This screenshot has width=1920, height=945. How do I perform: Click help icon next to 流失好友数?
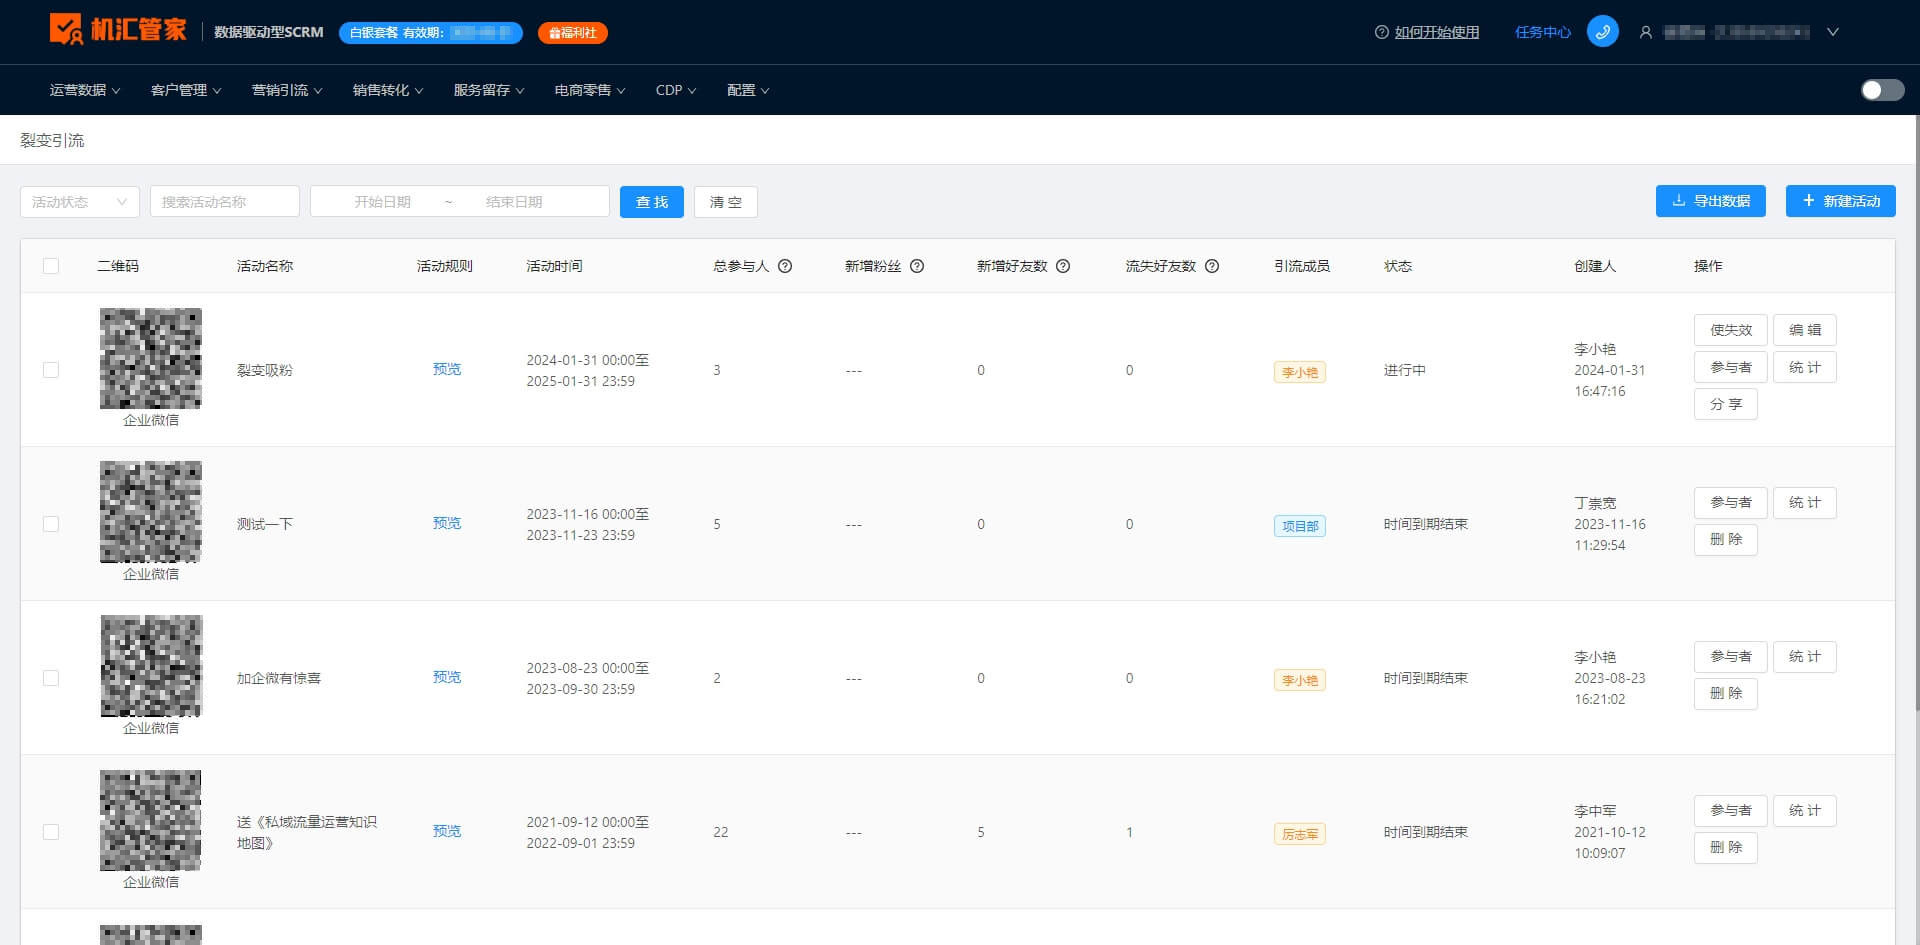pos(1212,266)
